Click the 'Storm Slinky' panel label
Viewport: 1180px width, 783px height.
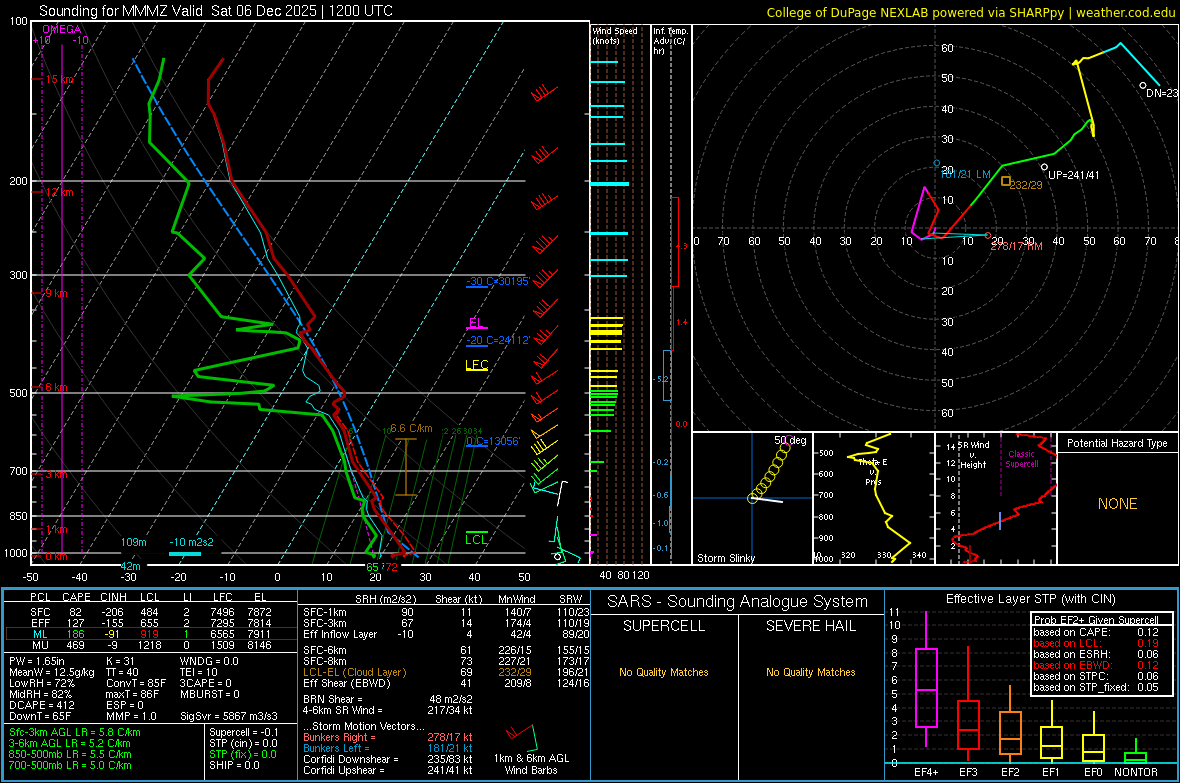tap(726, 558)
